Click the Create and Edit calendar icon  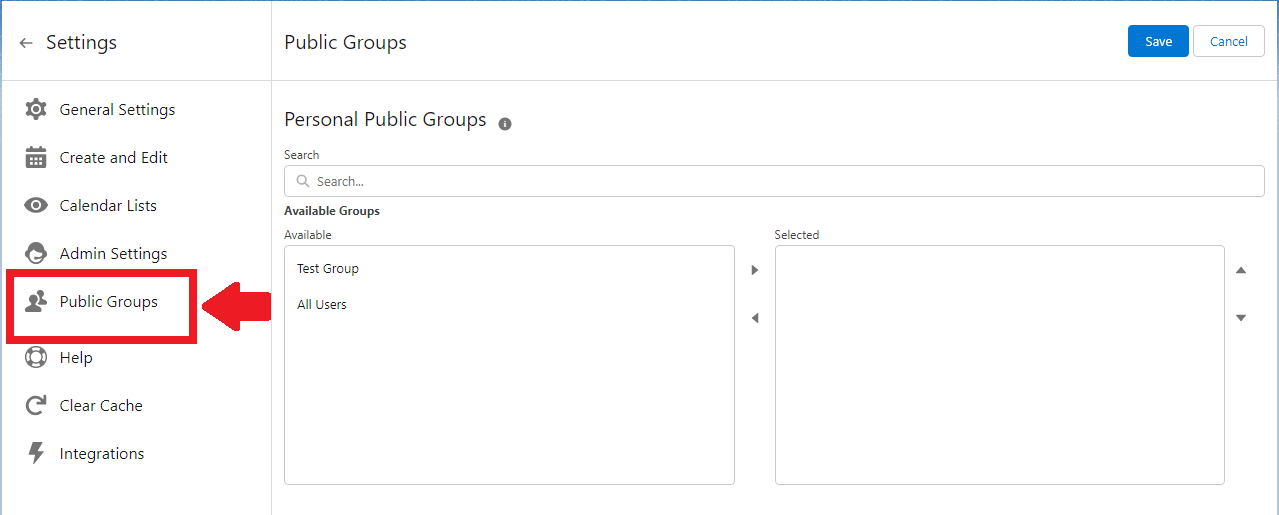[36, 157]
